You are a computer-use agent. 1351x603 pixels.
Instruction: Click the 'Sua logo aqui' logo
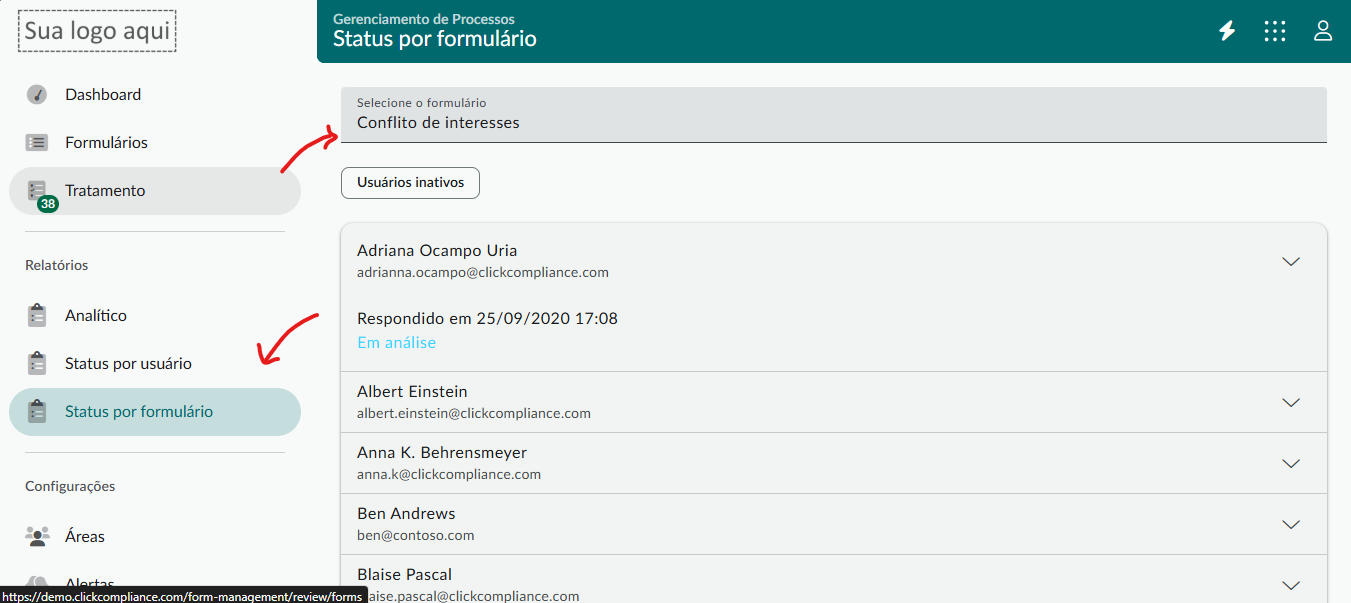point(98,31)
